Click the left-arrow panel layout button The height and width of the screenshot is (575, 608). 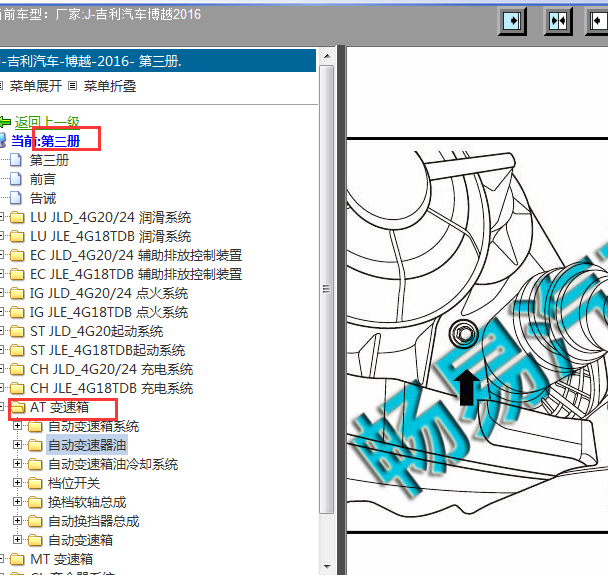(597, 21)
